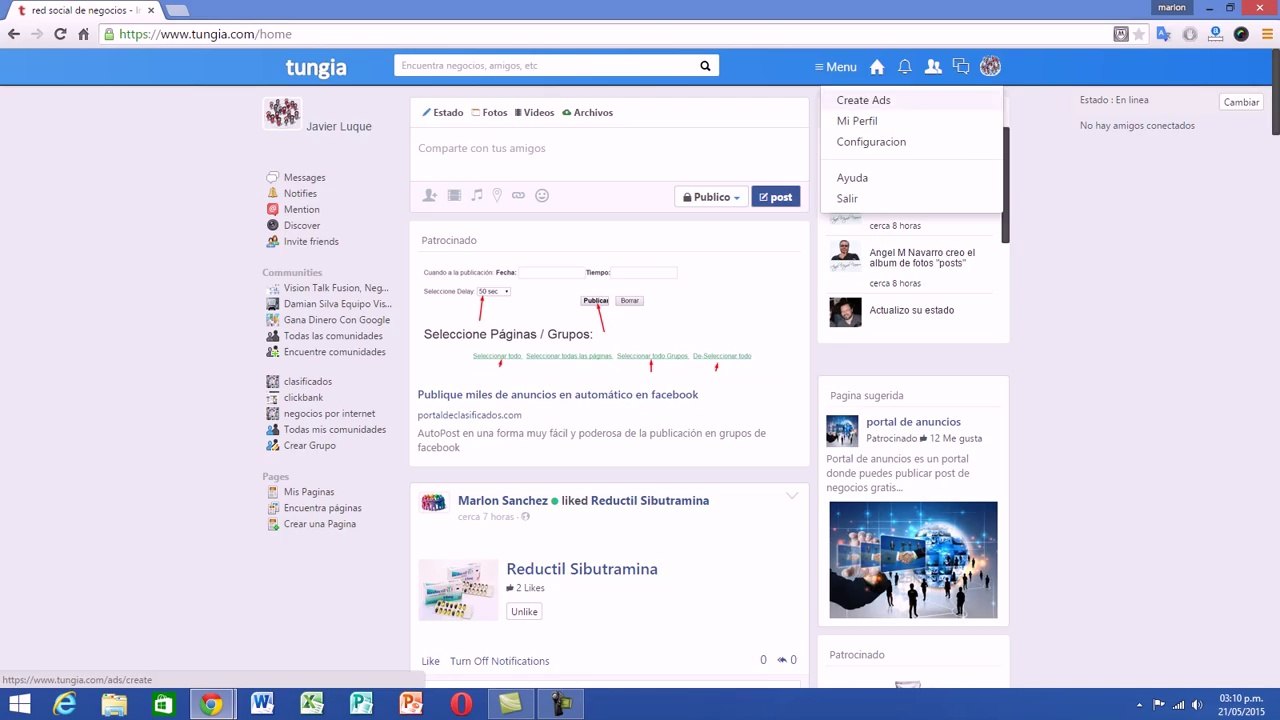The height and width of the screenshot is (720, 1280).
Task: Click the film strip icon in the composer
Action: pyautogui.click(x=454, y=196)
